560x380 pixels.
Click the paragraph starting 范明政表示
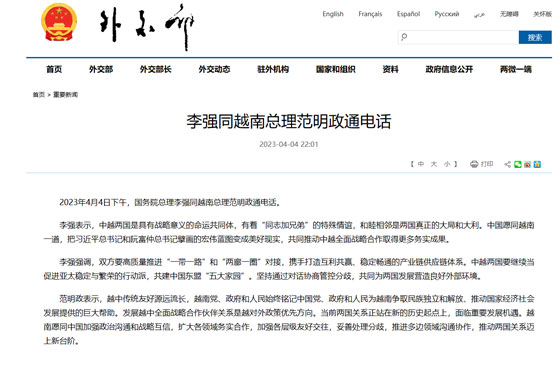289,320
